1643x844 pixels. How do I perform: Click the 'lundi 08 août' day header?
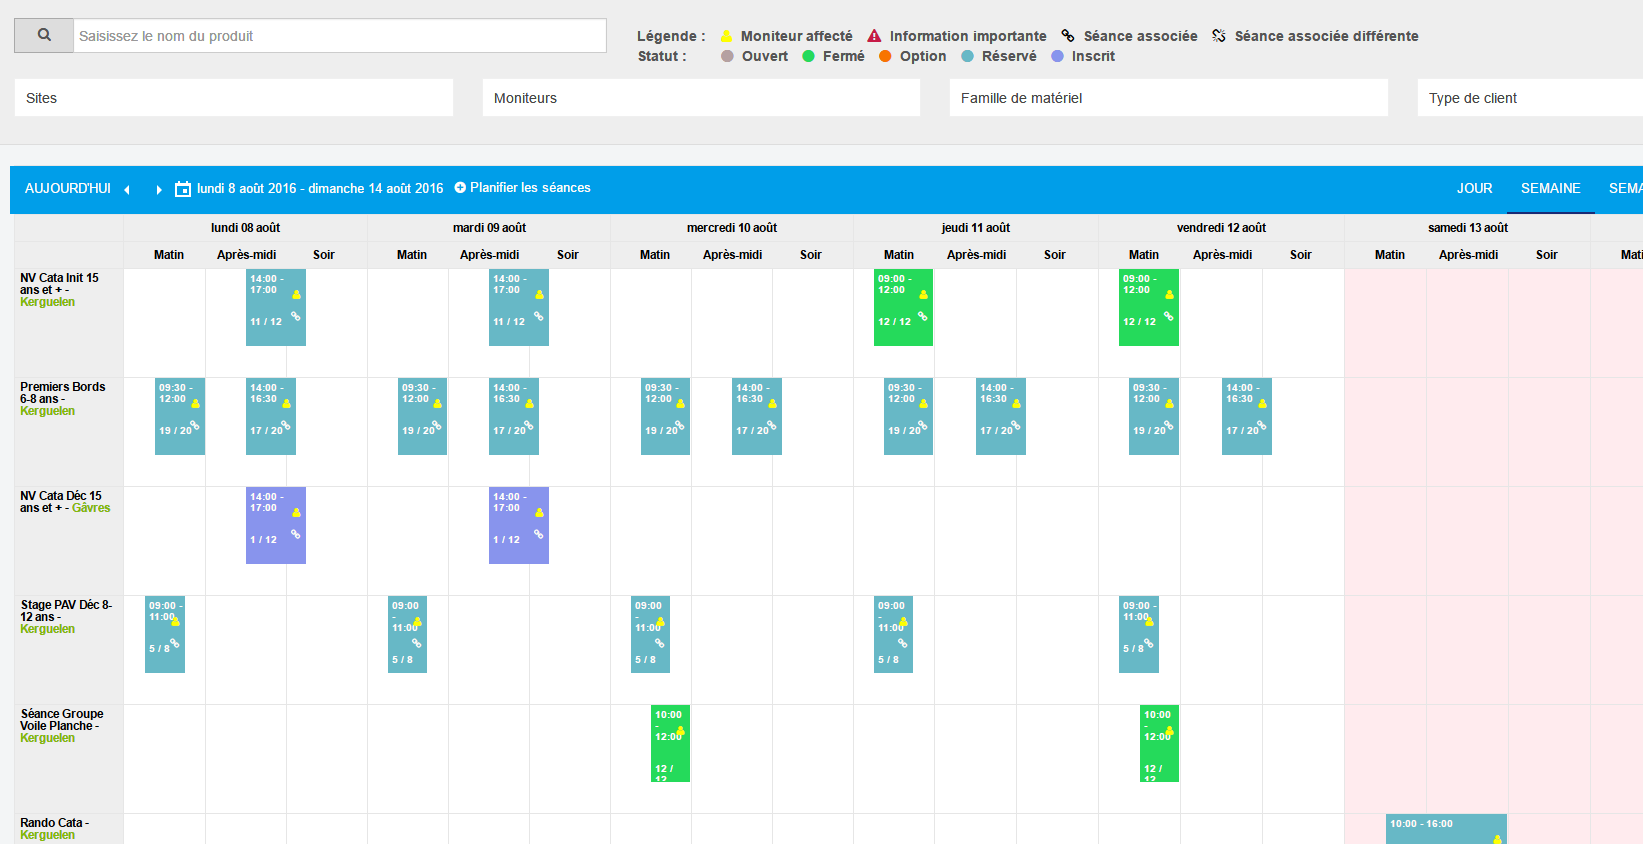click(245, 228)
